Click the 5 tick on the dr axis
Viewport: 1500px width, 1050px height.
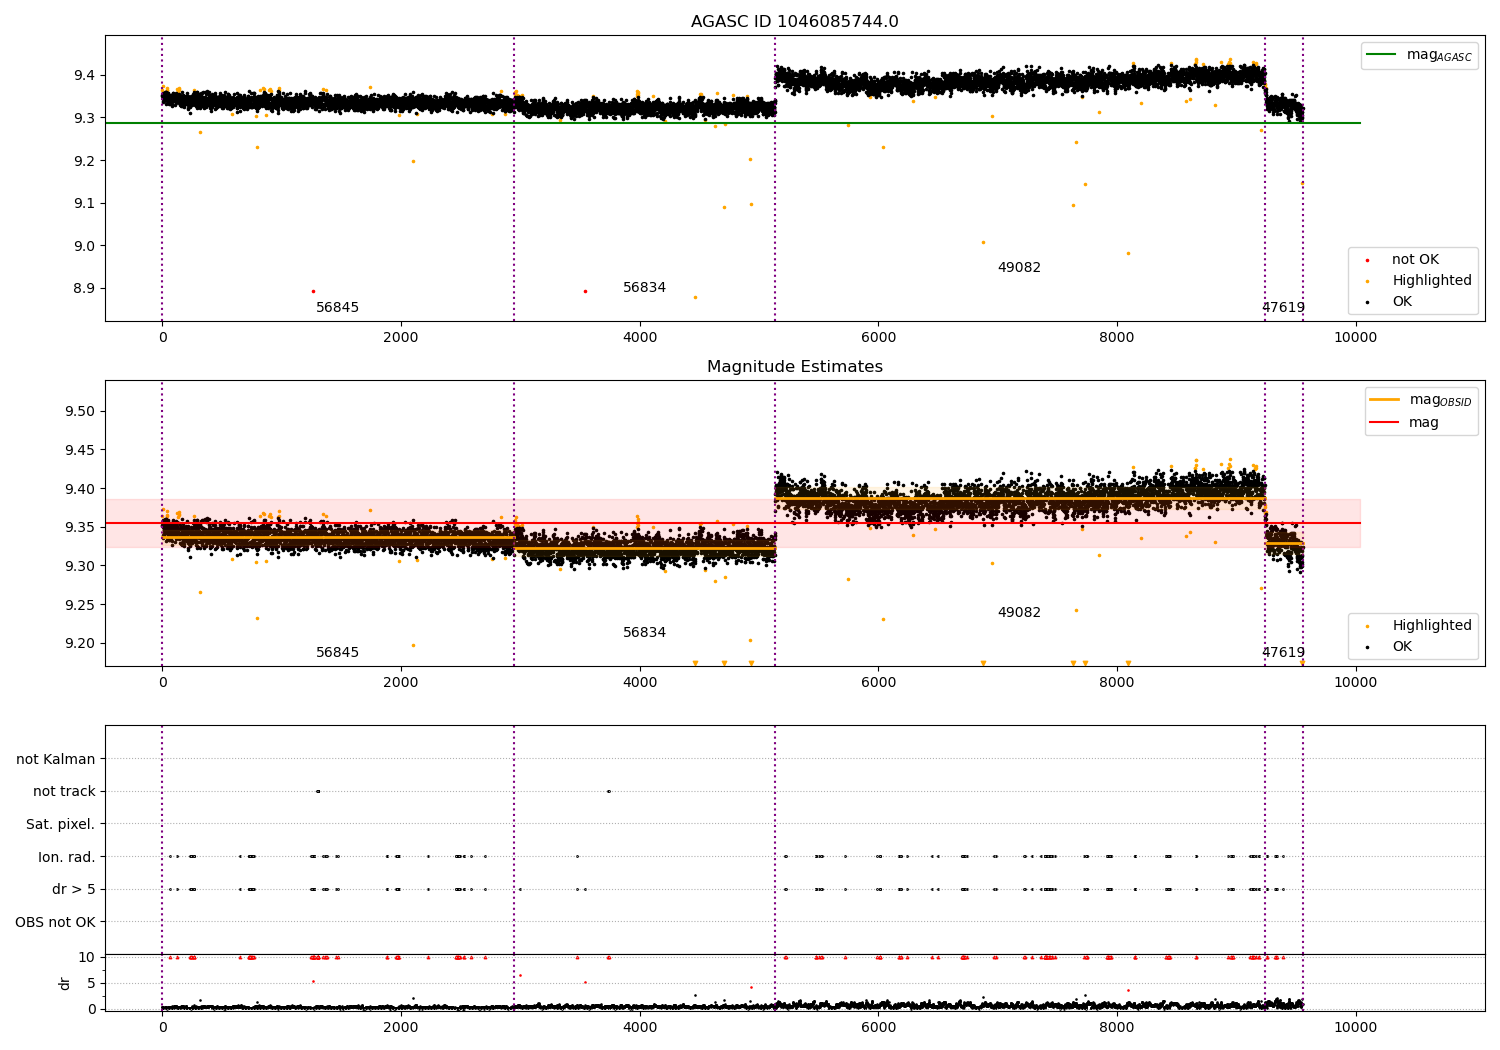[x=91, y=984]
